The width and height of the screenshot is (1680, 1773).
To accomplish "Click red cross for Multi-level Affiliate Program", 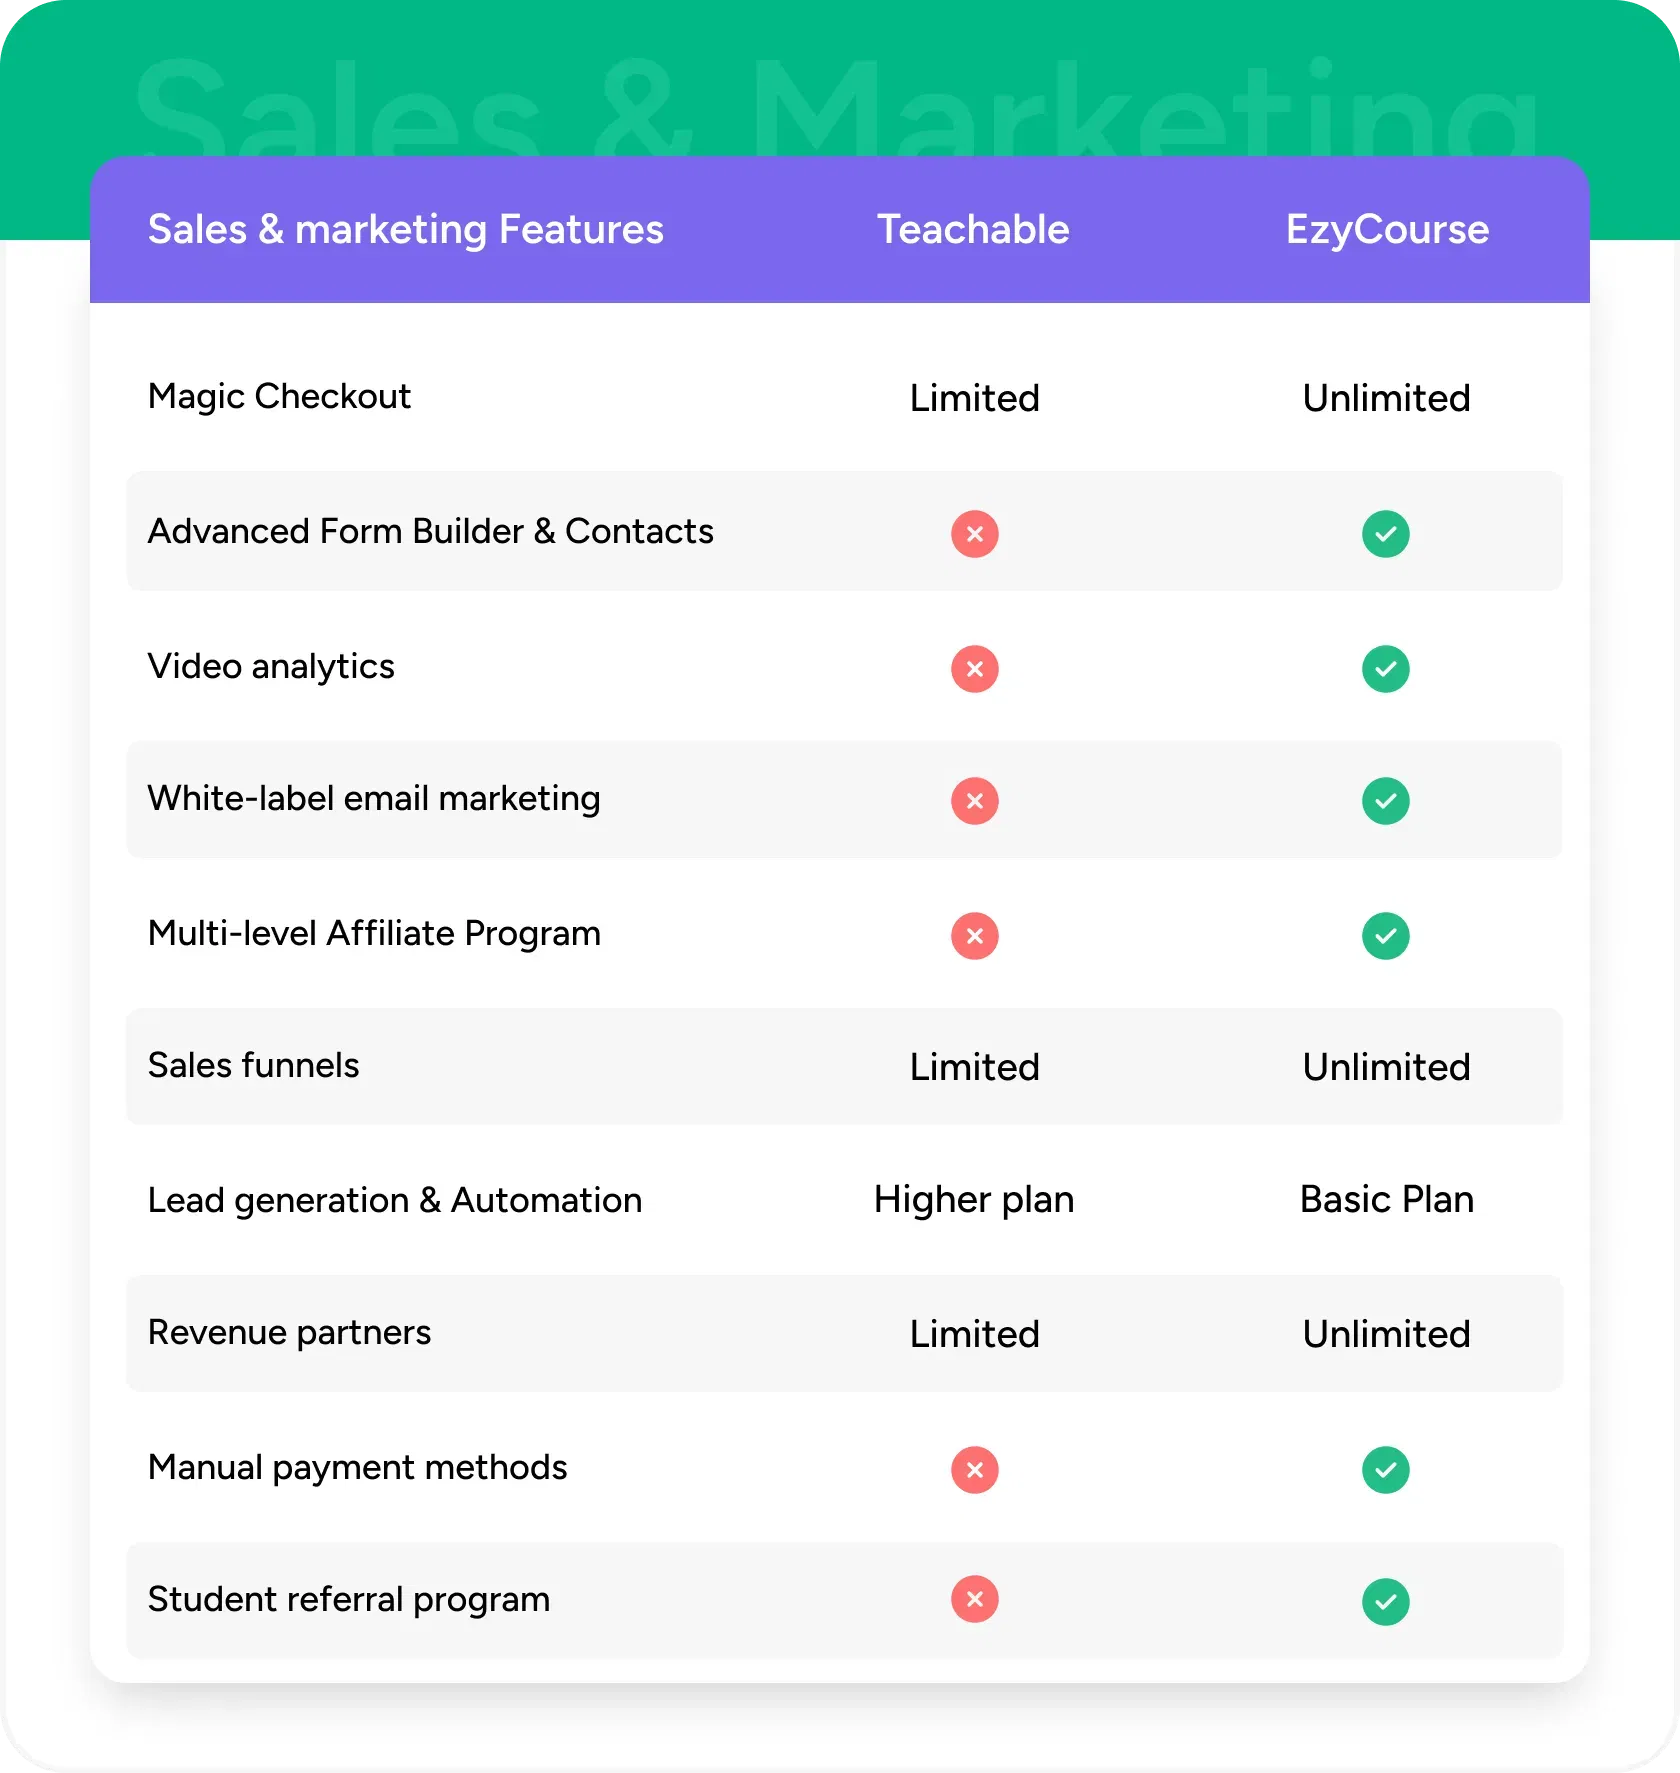I will (x=974, y=936).
